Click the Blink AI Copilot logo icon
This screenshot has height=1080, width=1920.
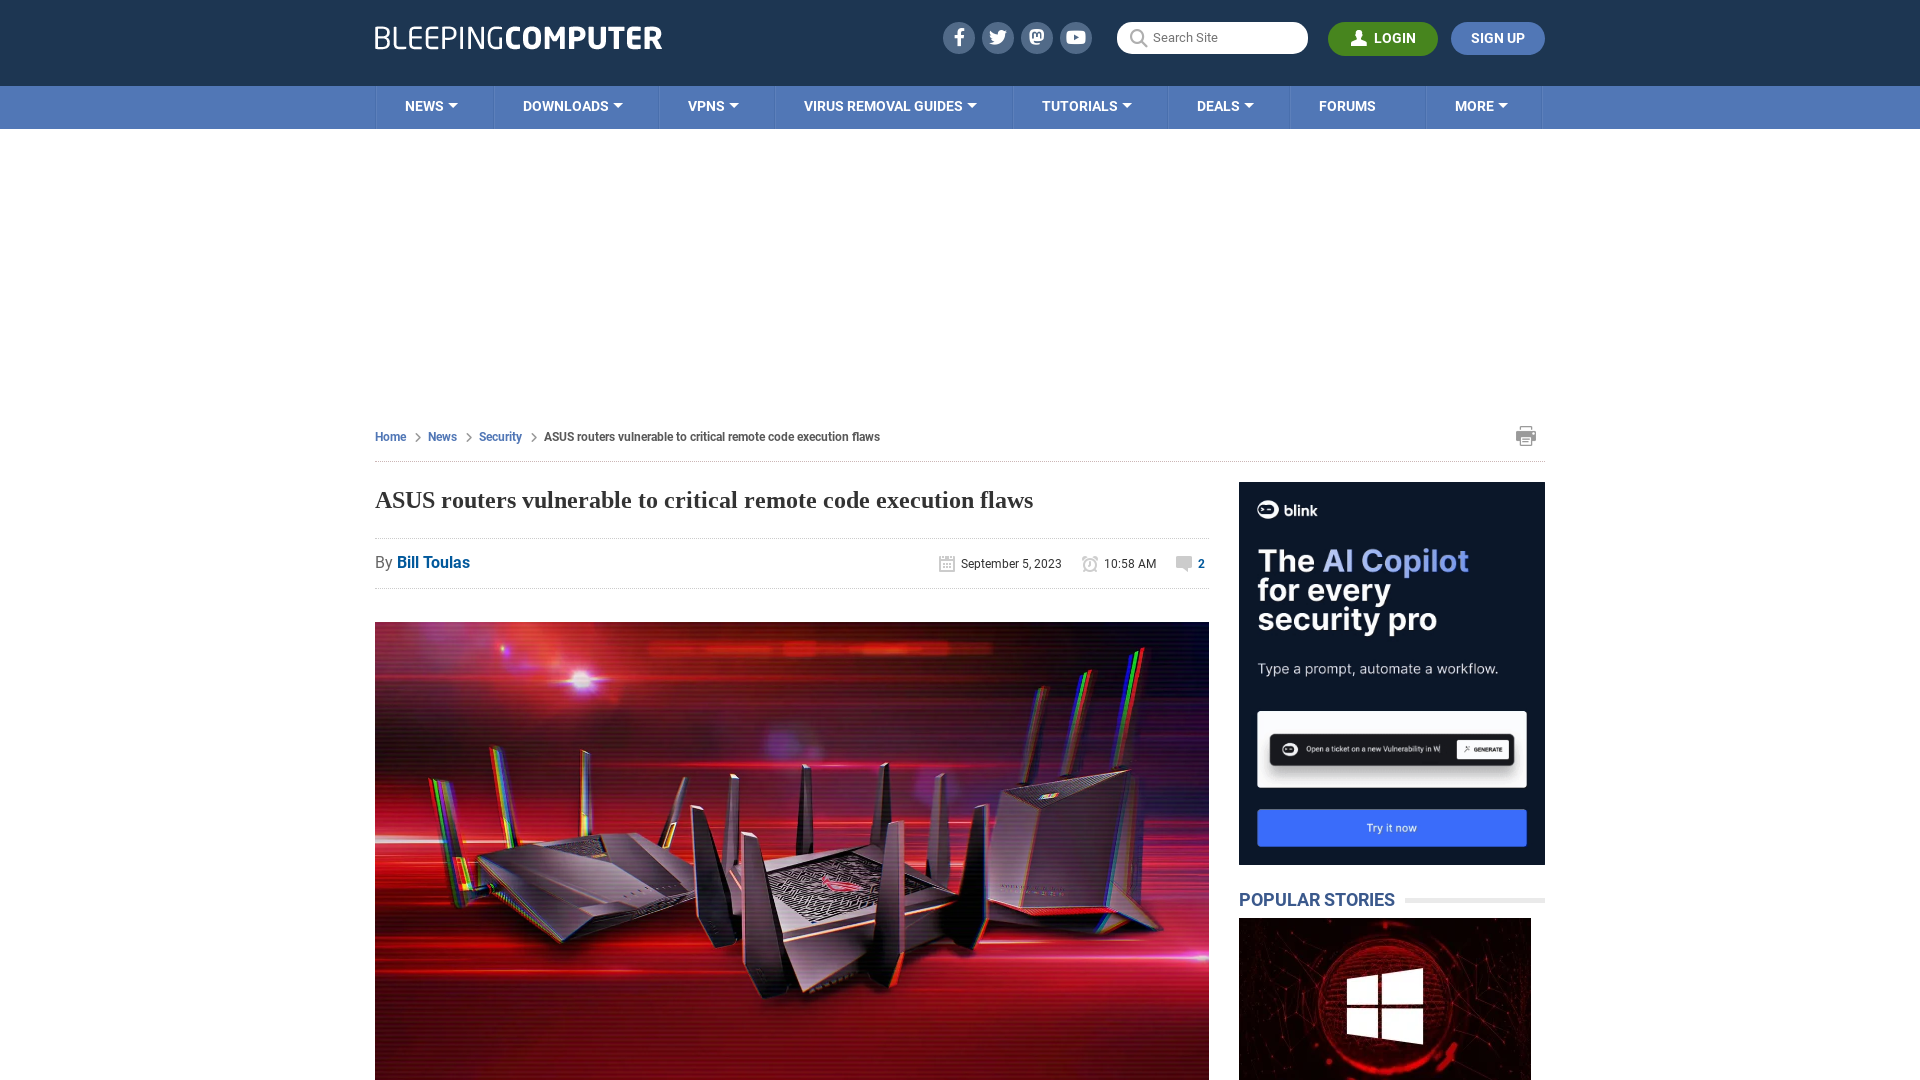(1266, 509)
